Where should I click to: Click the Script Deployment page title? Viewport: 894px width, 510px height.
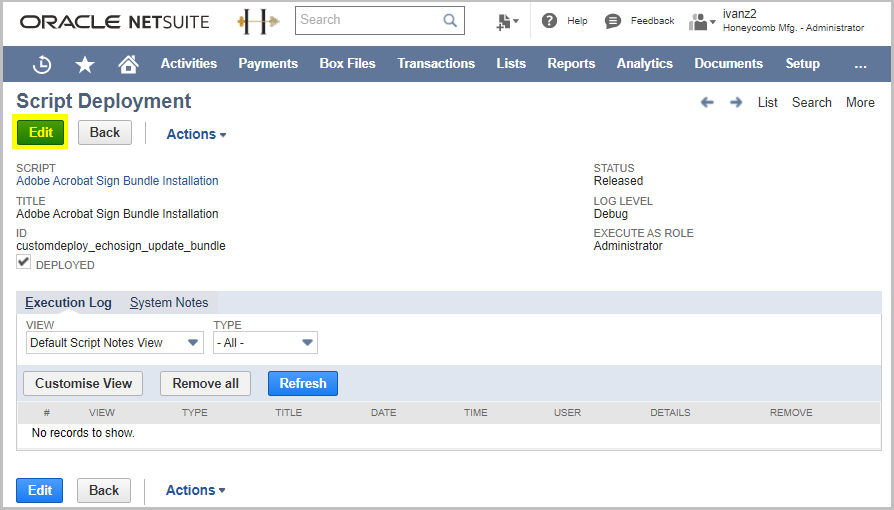click(x=104, y=101)
